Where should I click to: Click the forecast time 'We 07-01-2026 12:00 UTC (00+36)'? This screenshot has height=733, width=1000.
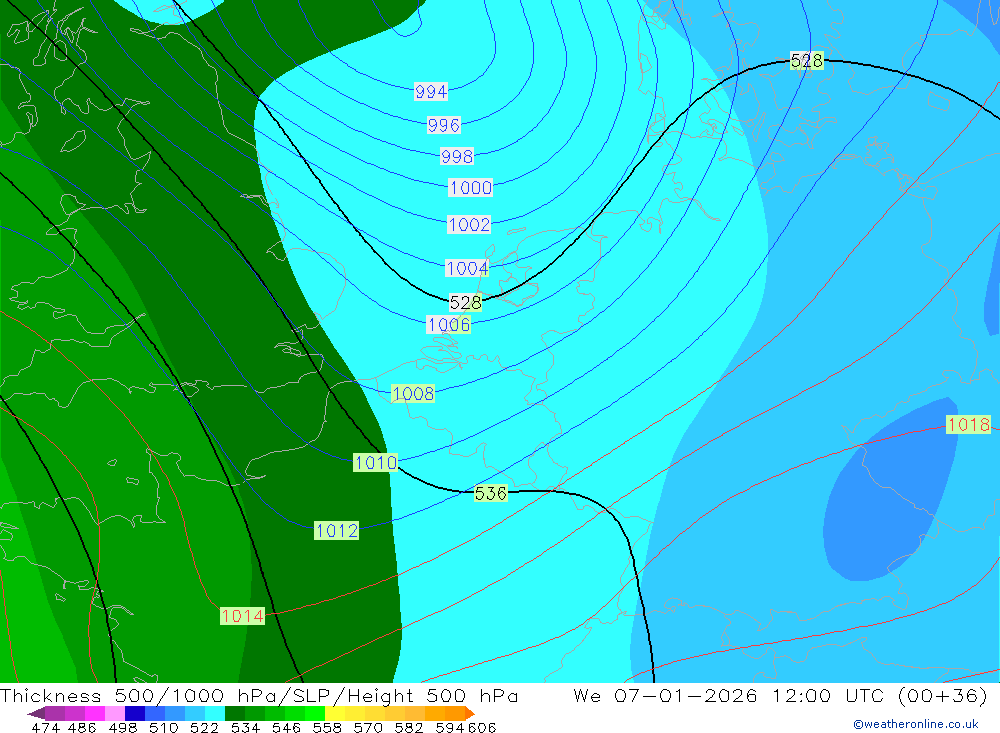[781, 695]
